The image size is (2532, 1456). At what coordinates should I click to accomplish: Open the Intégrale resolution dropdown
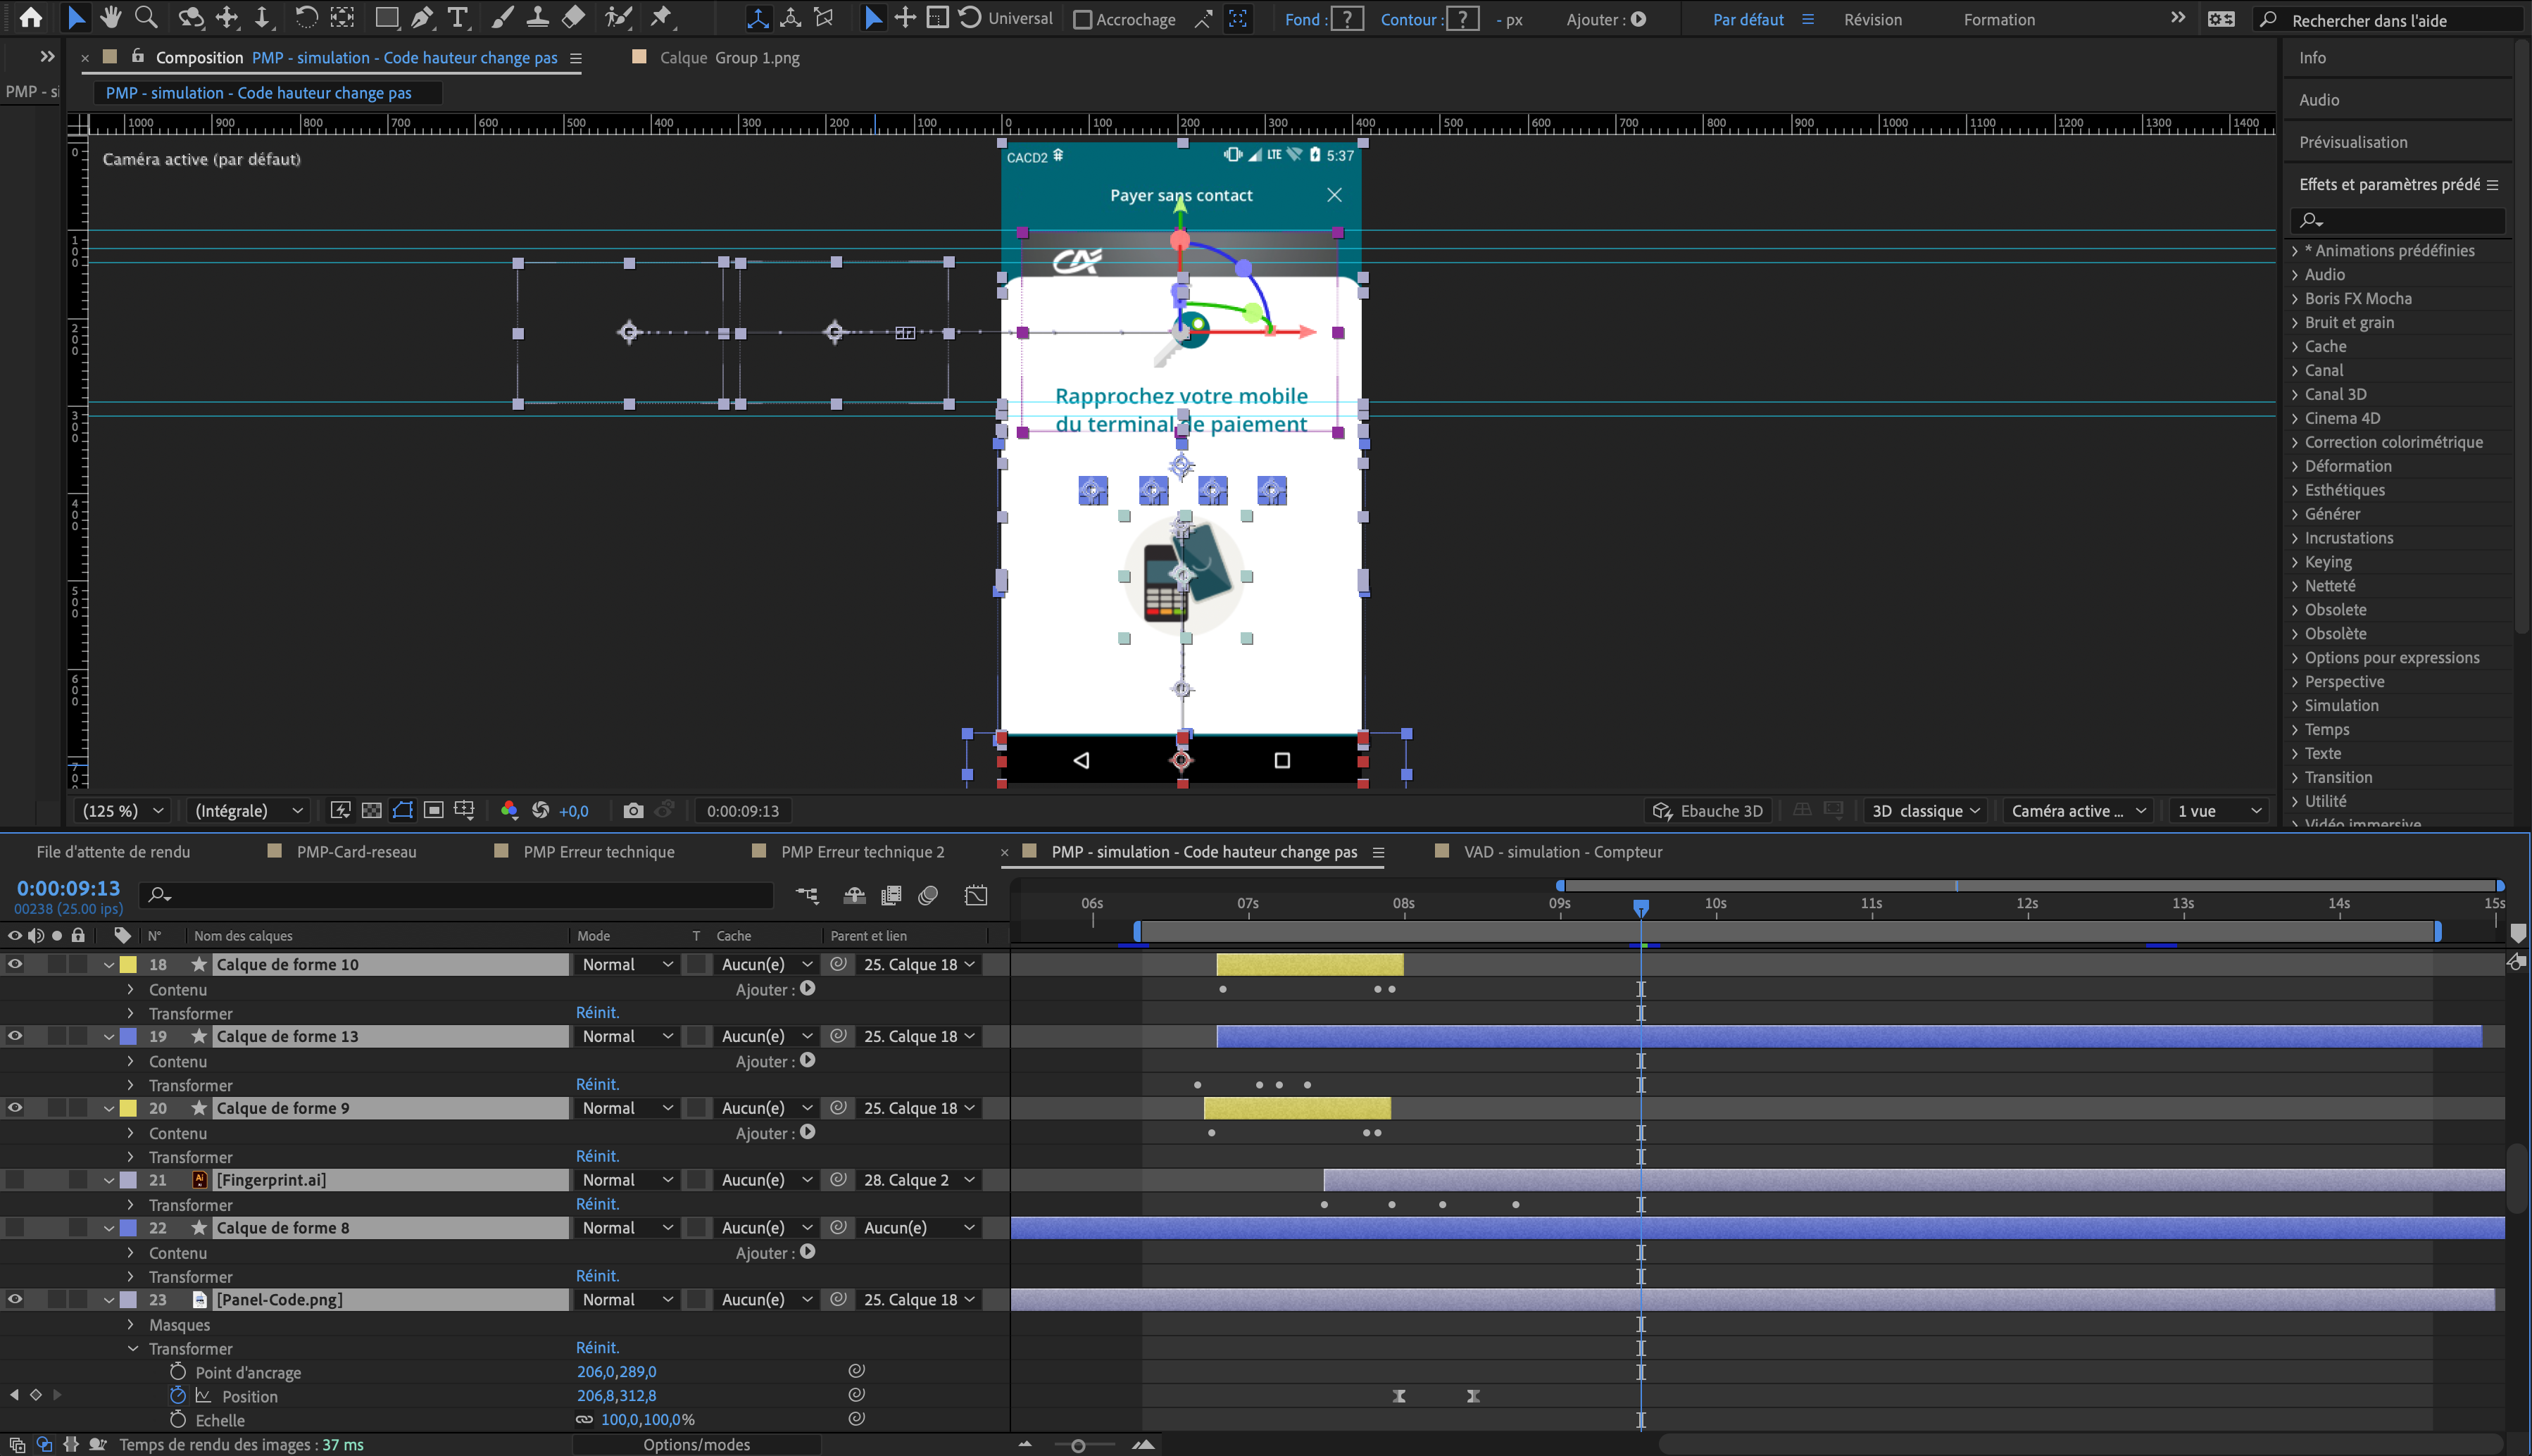click(x=248, y=811)
